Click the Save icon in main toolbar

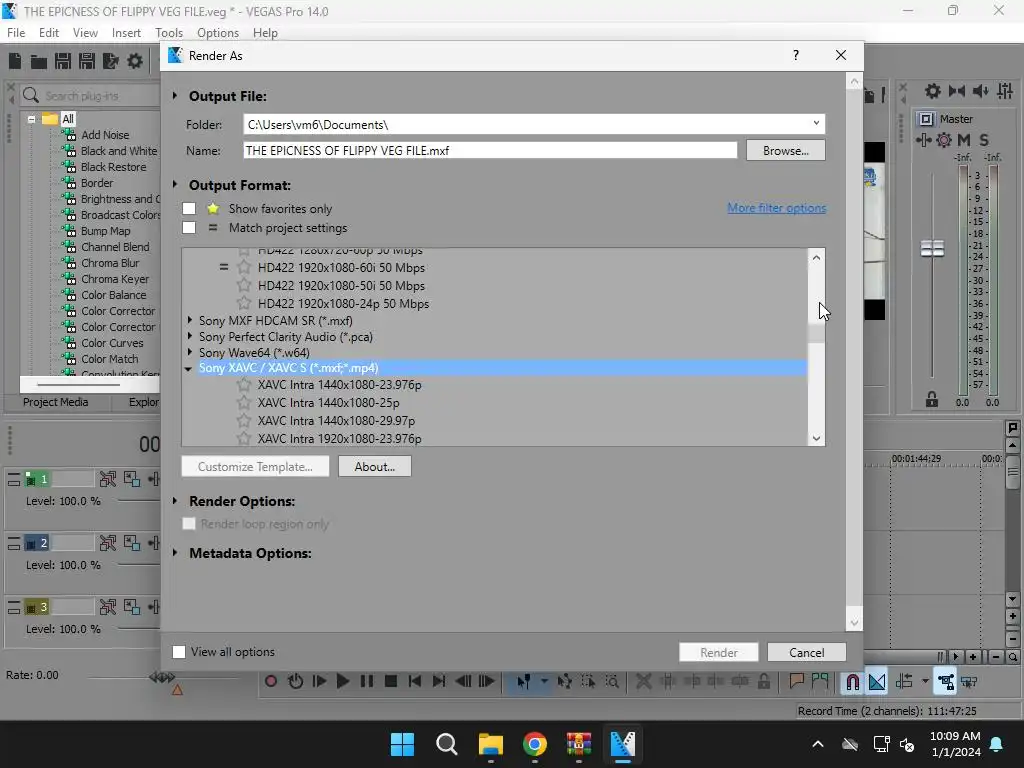[x=63, y=61]
